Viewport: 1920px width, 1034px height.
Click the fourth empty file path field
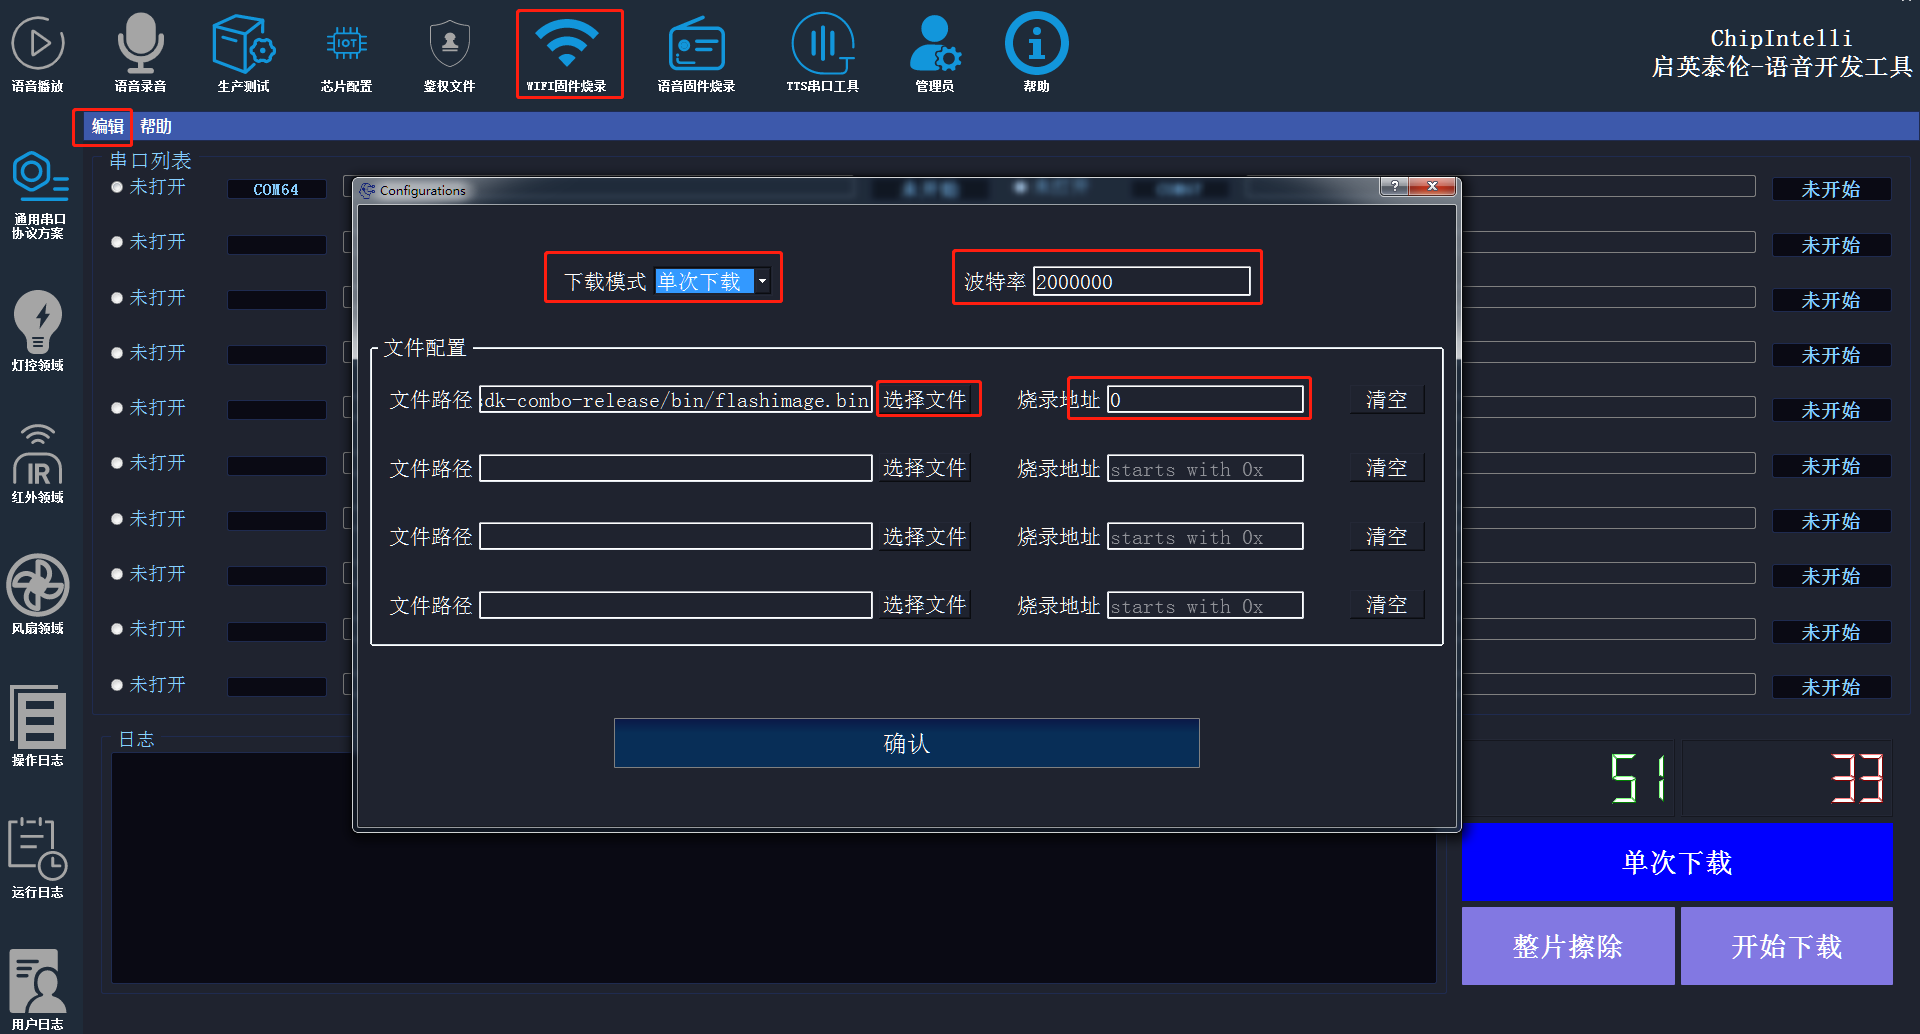tap(675, 605)
